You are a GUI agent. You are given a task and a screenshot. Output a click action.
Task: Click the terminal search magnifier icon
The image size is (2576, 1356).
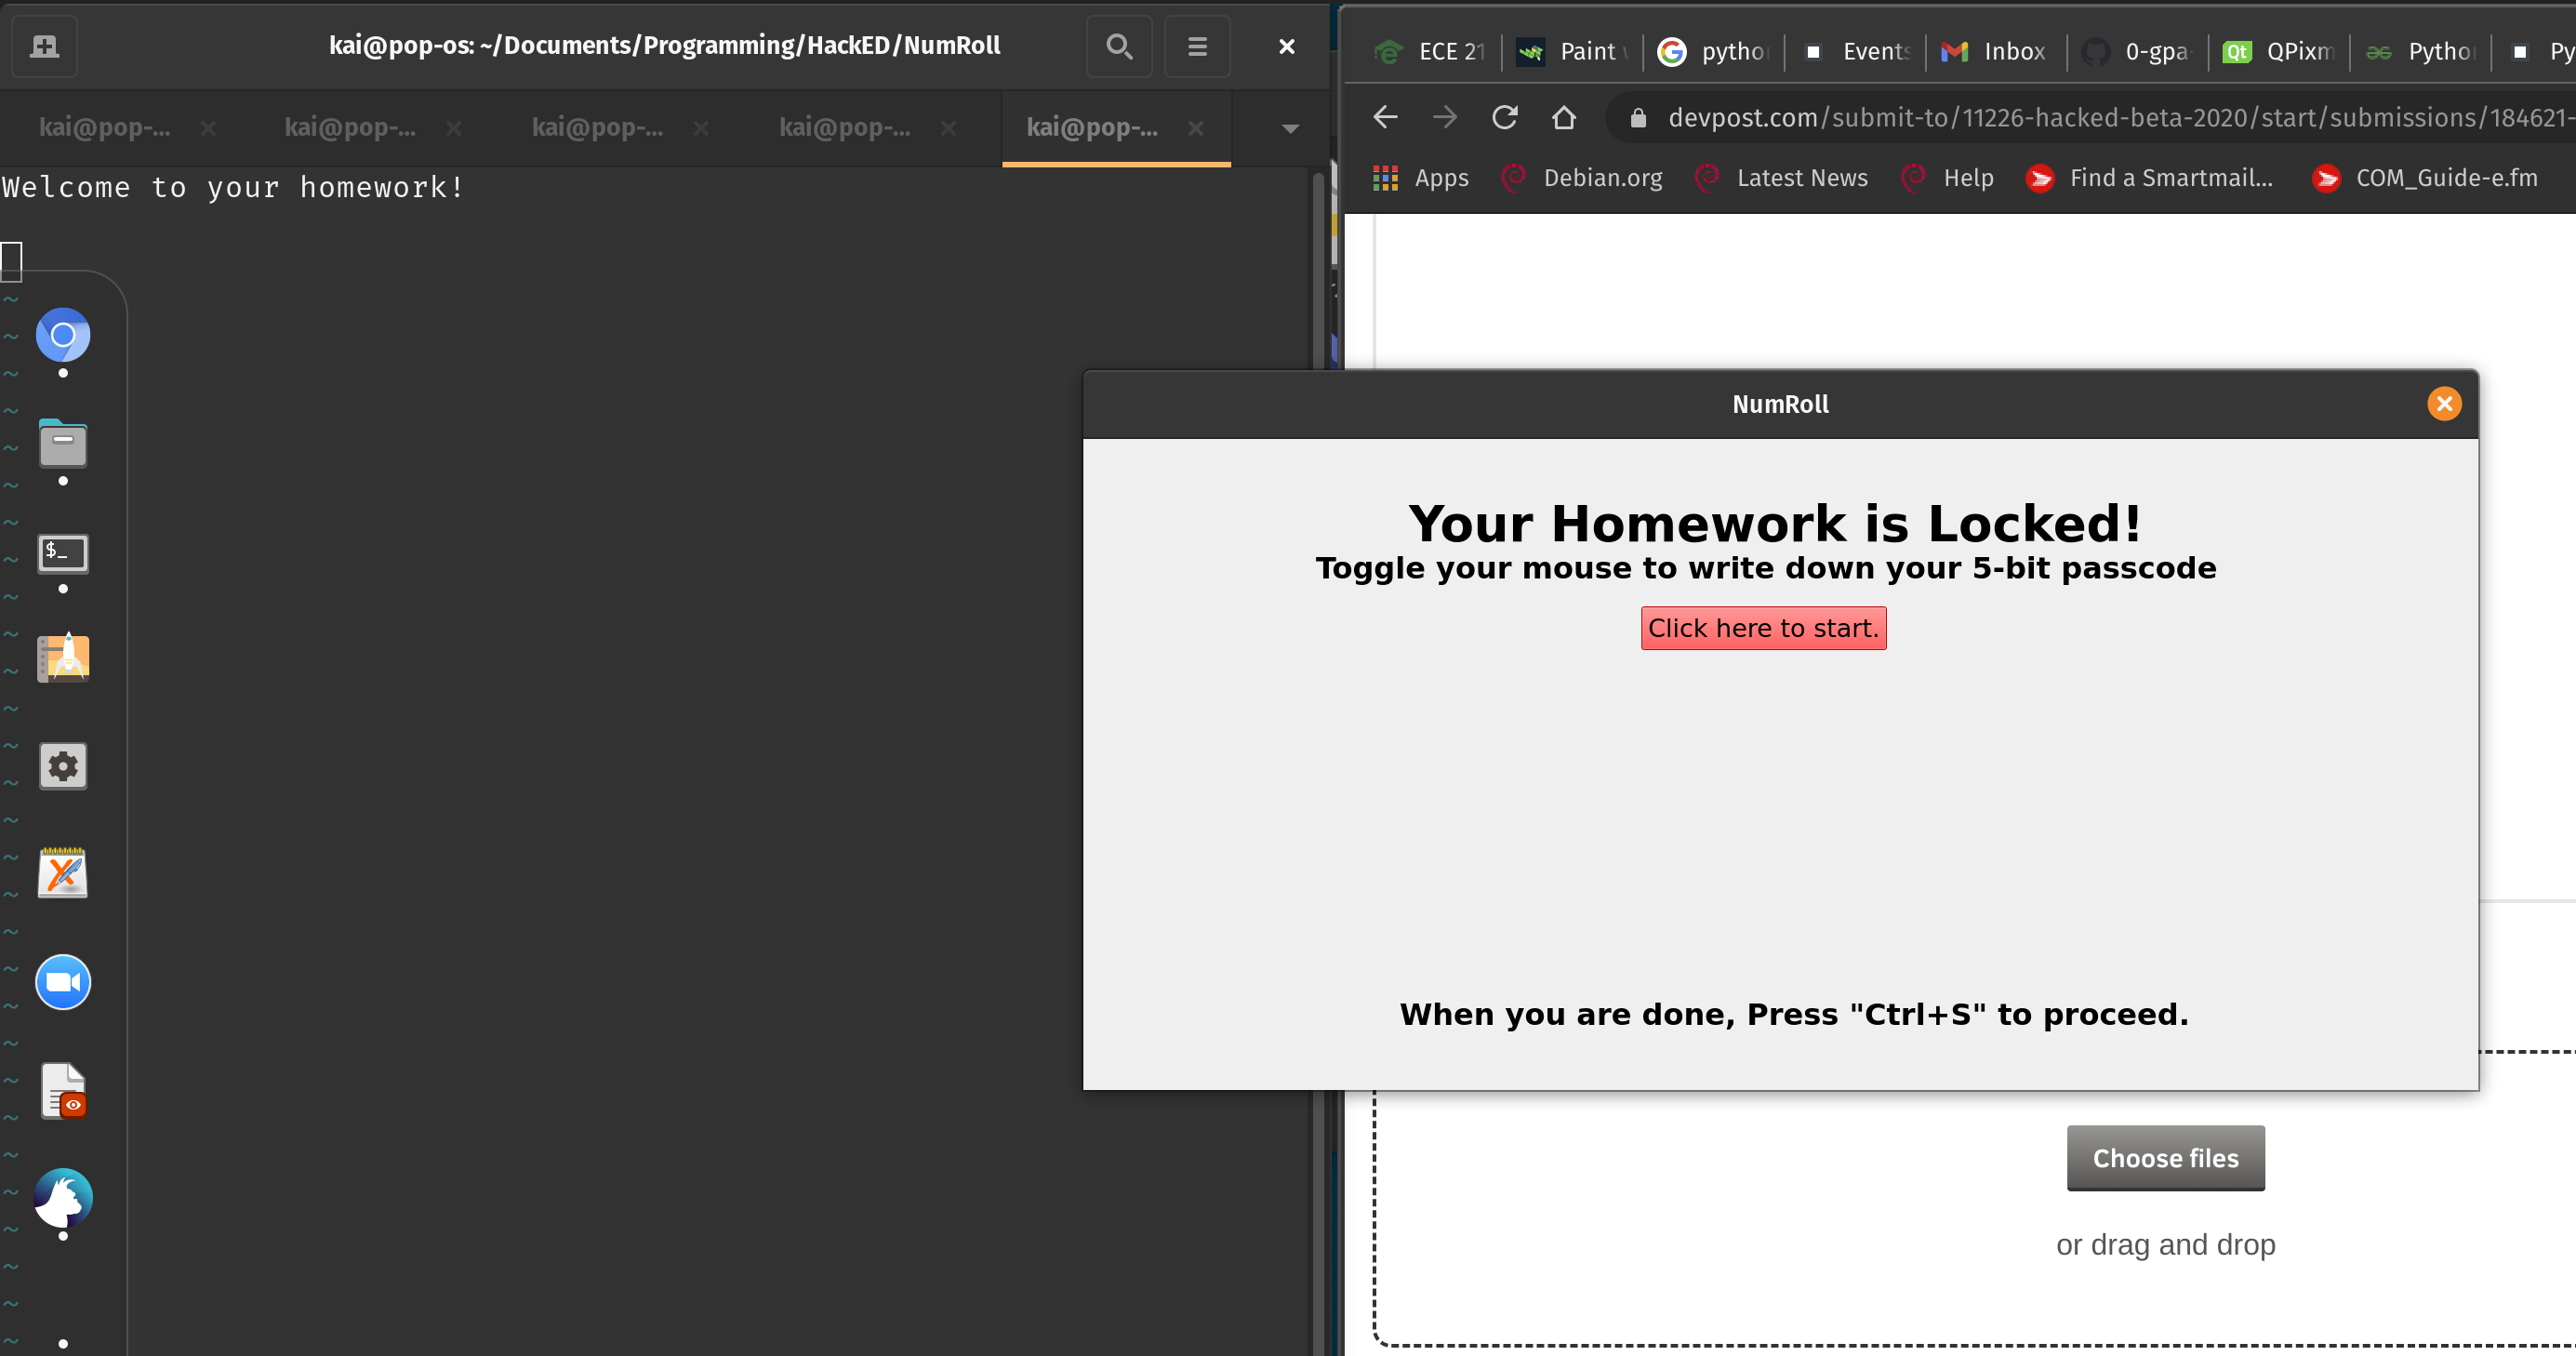point(1119,46)
